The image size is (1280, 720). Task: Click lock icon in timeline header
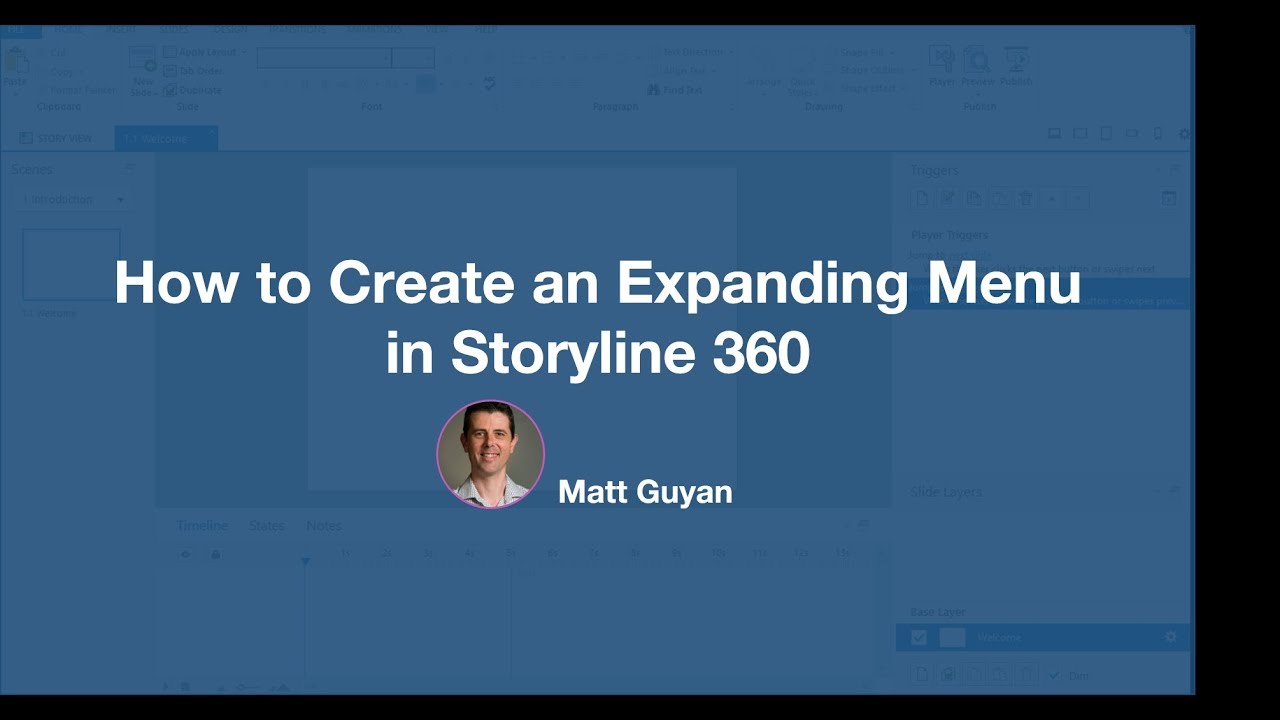click(215, 554)
